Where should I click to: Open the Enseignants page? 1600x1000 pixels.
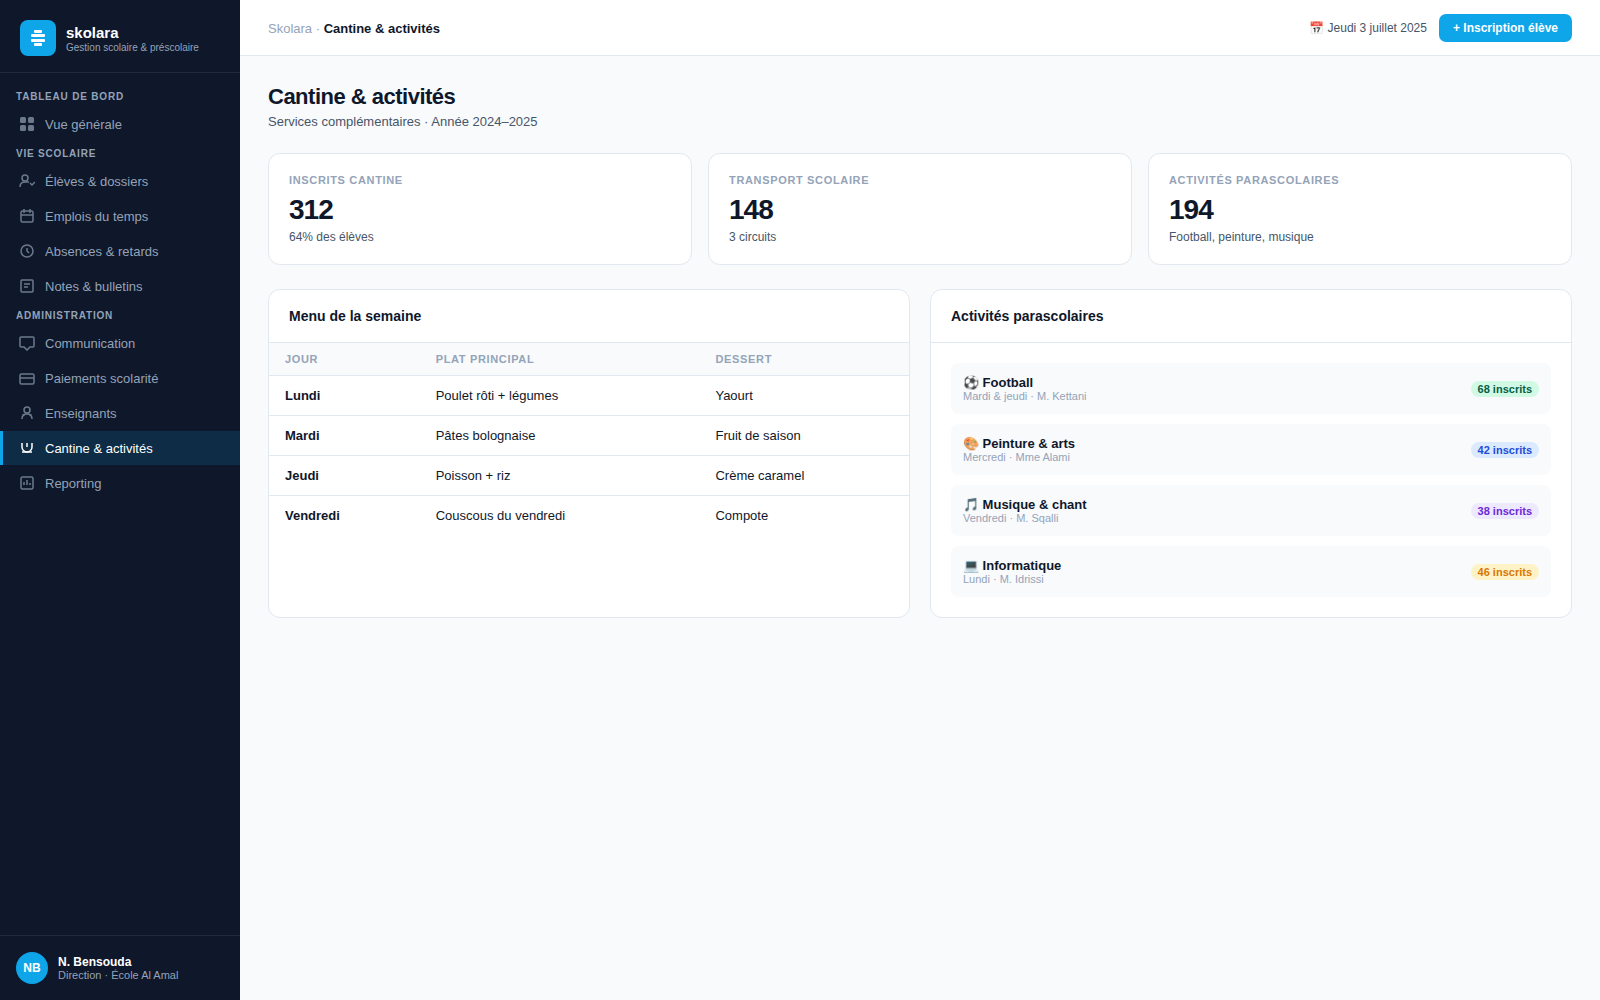tap(120, 413)
